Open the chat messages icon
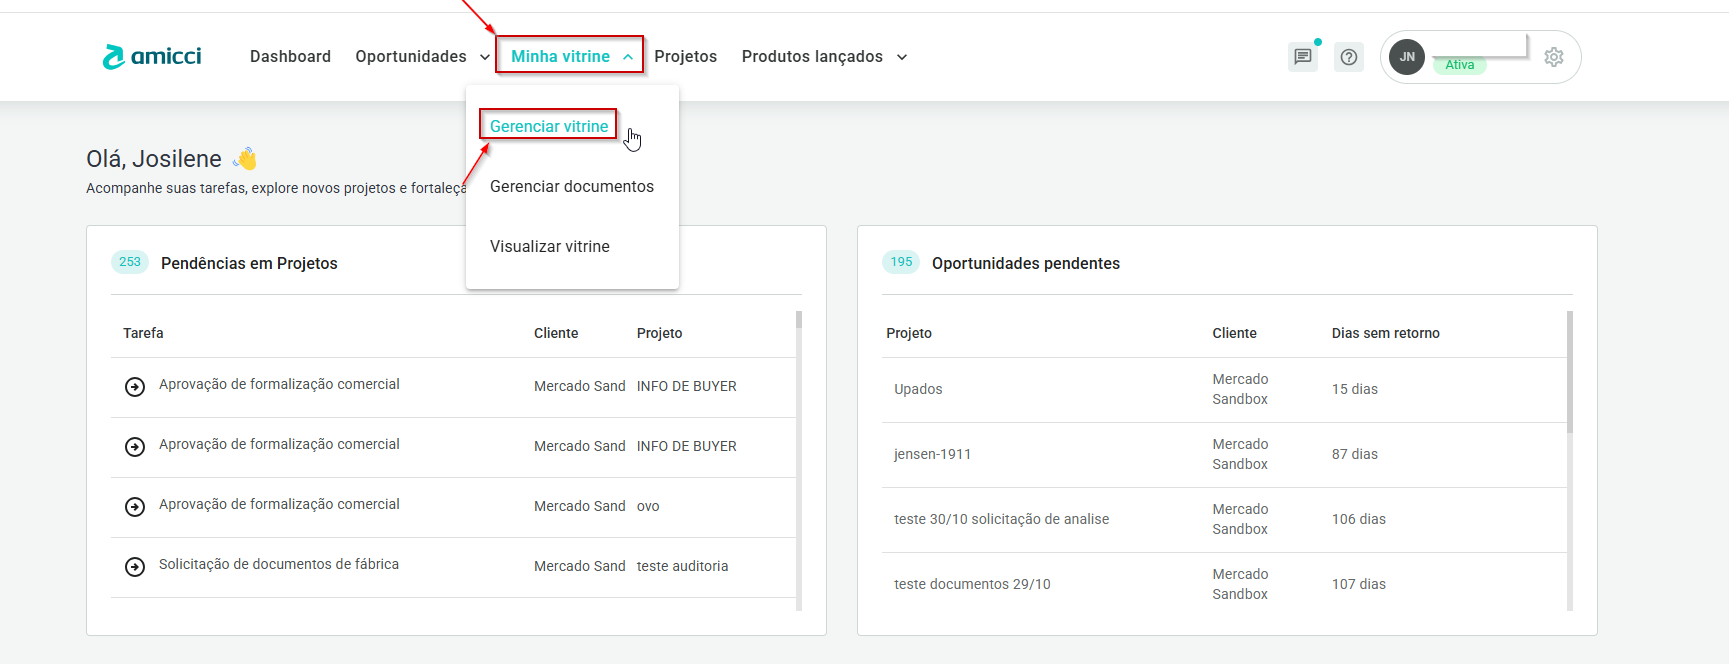The width and height of the screenshot is (1729, 664). (x=1302, y=57)
